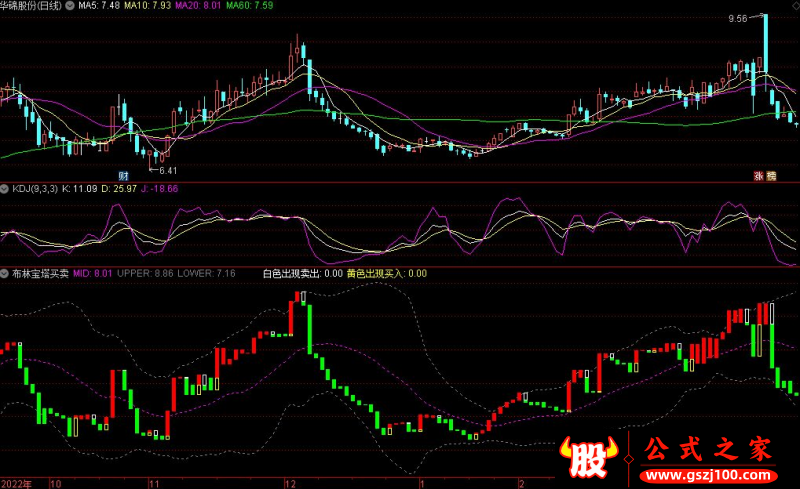Click the UPPER: 8.86 value
This screenshot has width=800, height=489.
pyautogui.click(x=145, y=274)
